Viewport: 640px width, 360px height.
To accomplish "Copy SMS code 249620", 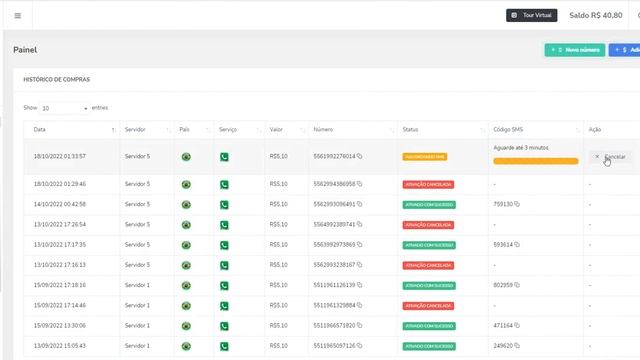I will coord(517,346).
